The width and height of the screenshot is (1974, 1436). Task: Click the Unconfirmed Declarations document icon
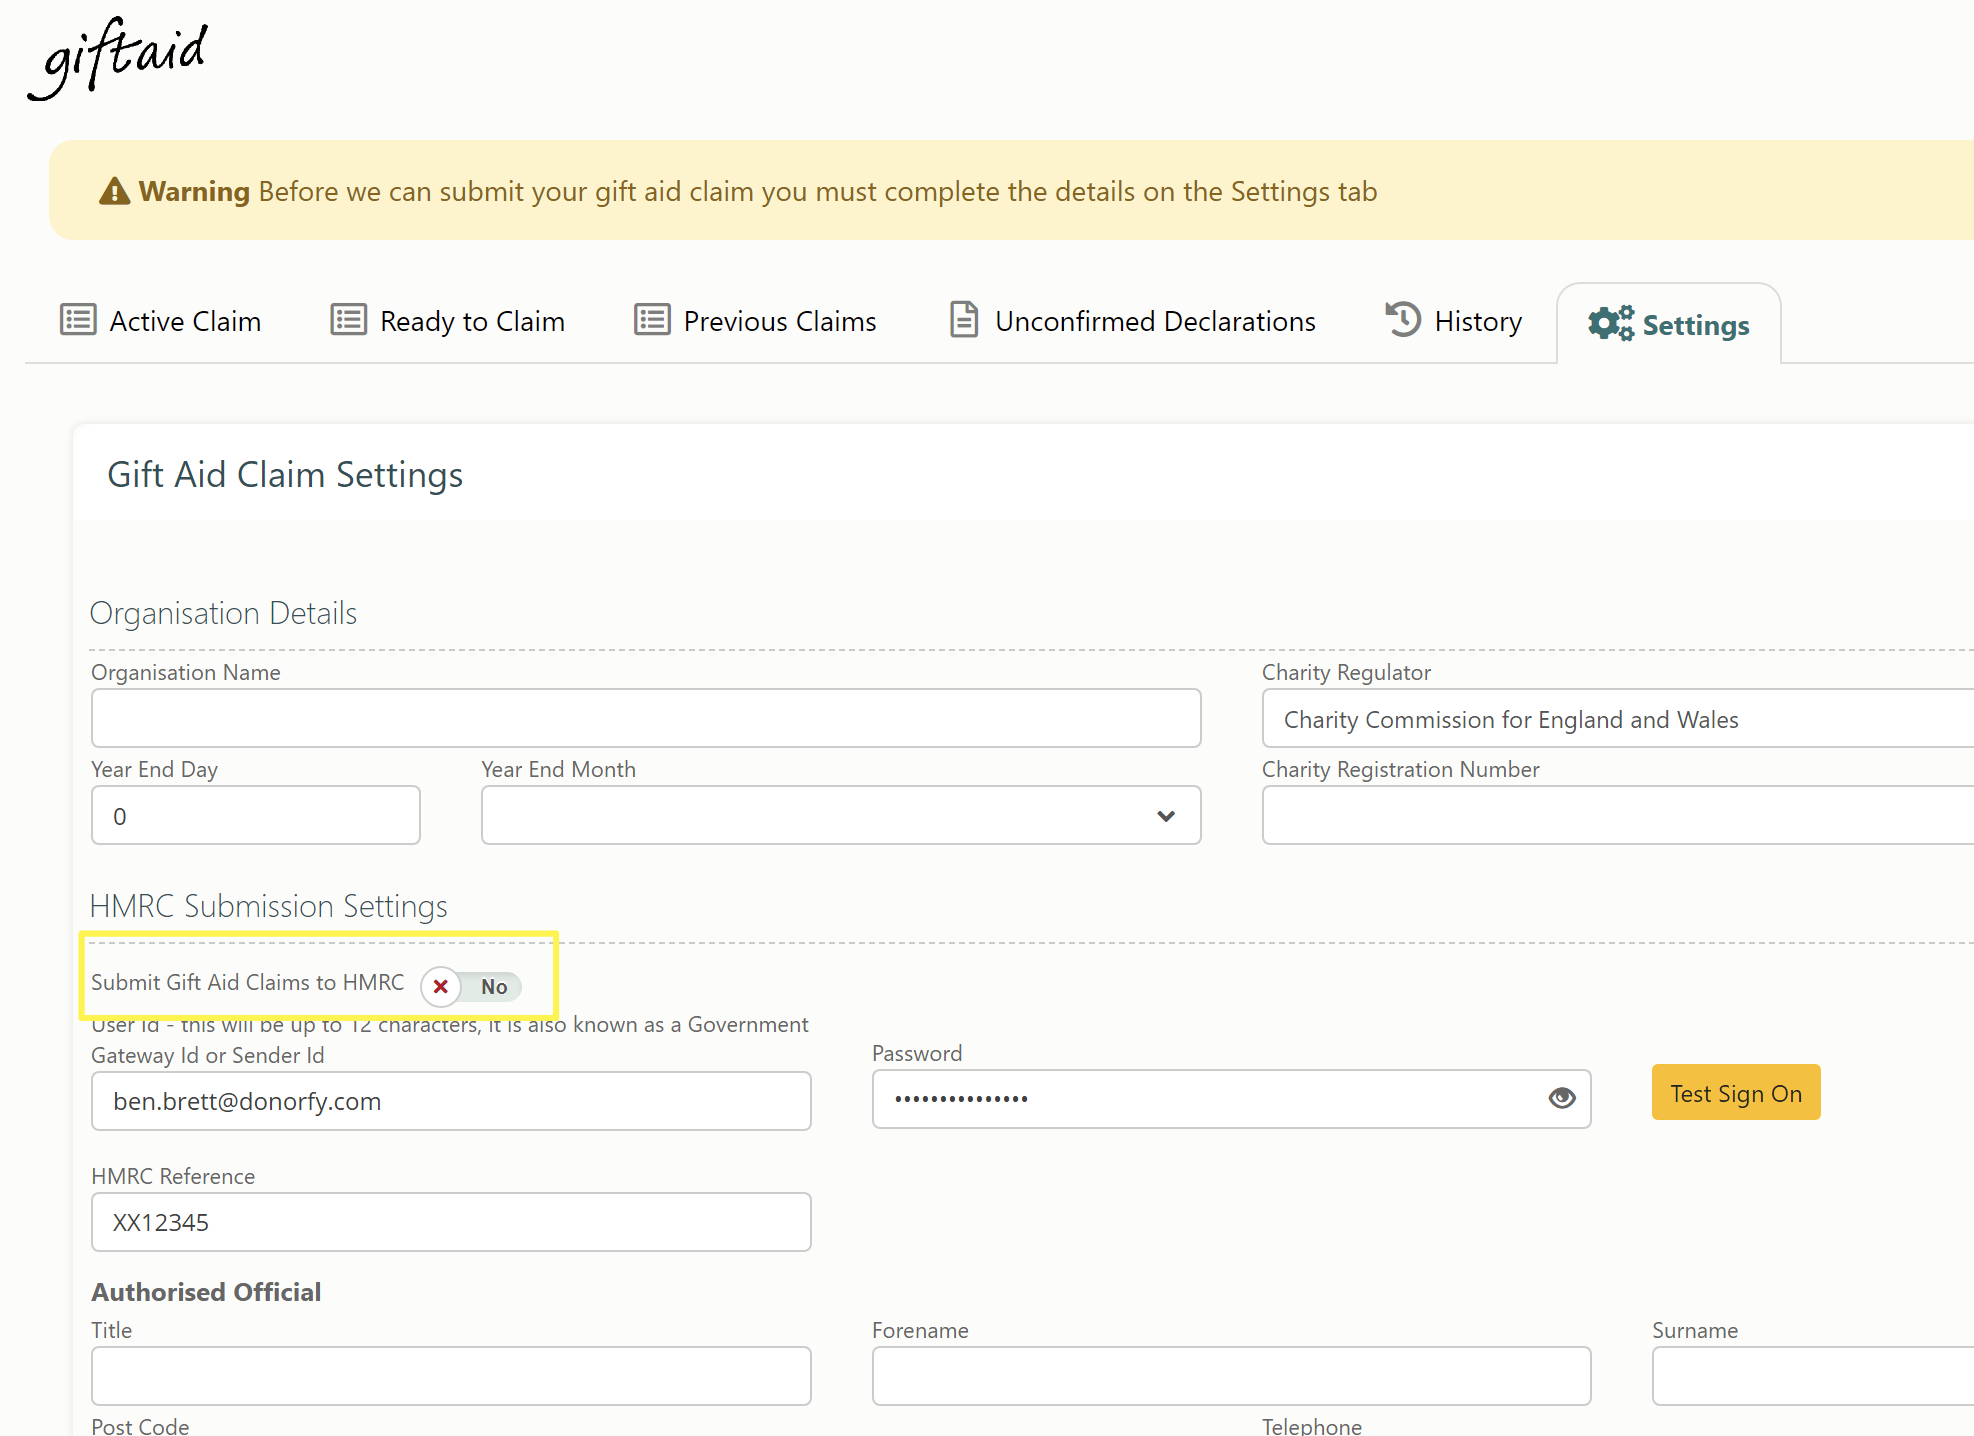point(964,320)
